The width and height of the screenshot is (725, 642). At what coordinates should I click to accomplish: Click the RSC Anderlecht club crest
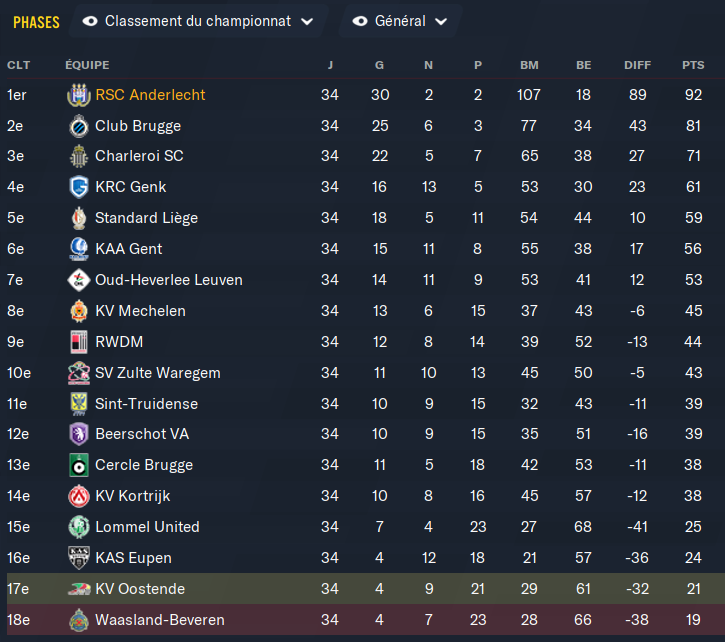pyautogui.click(x=77, y=95)
